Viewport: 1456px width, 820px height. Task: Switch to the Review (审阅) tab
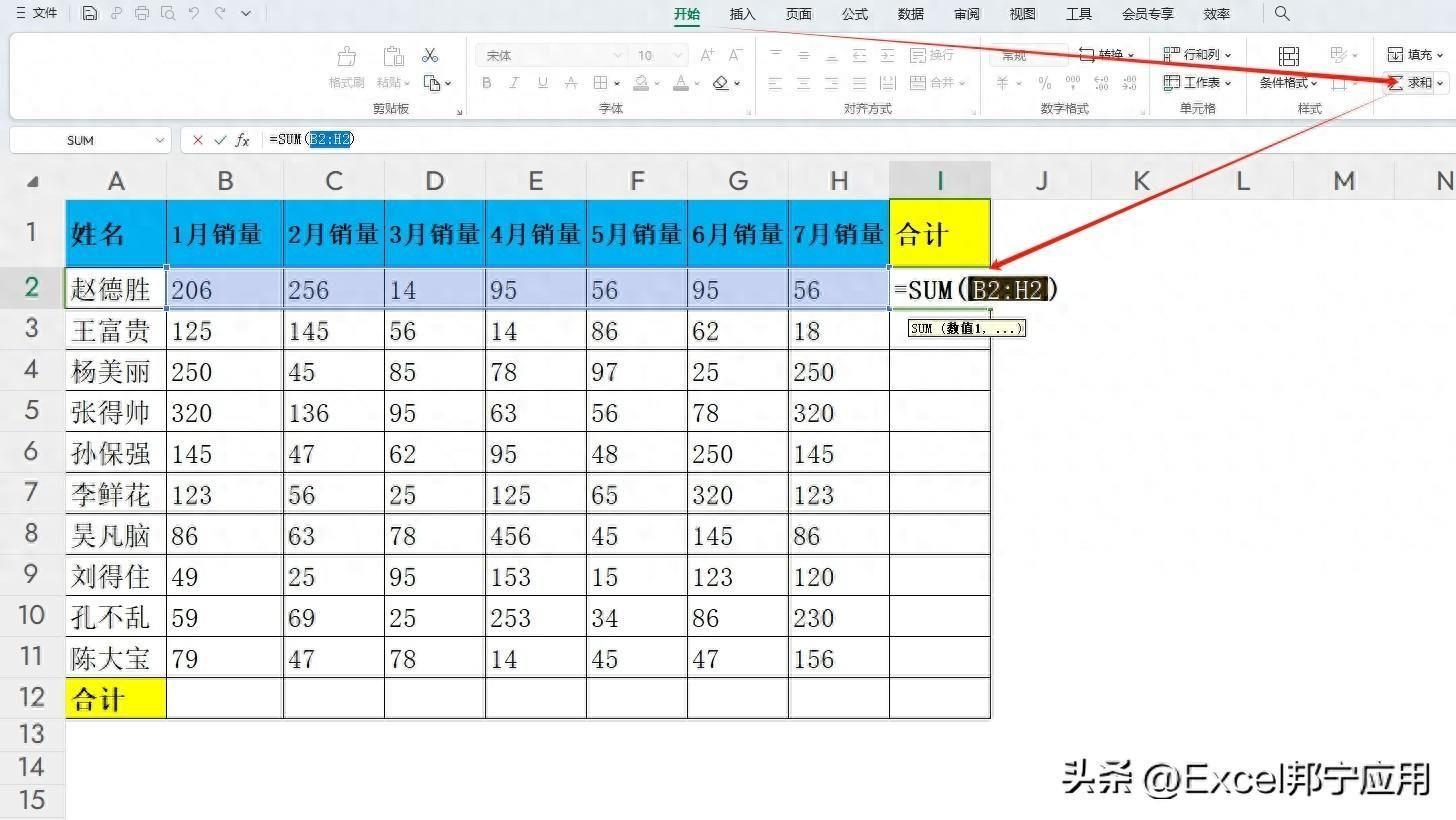click(x=966, y=14)
